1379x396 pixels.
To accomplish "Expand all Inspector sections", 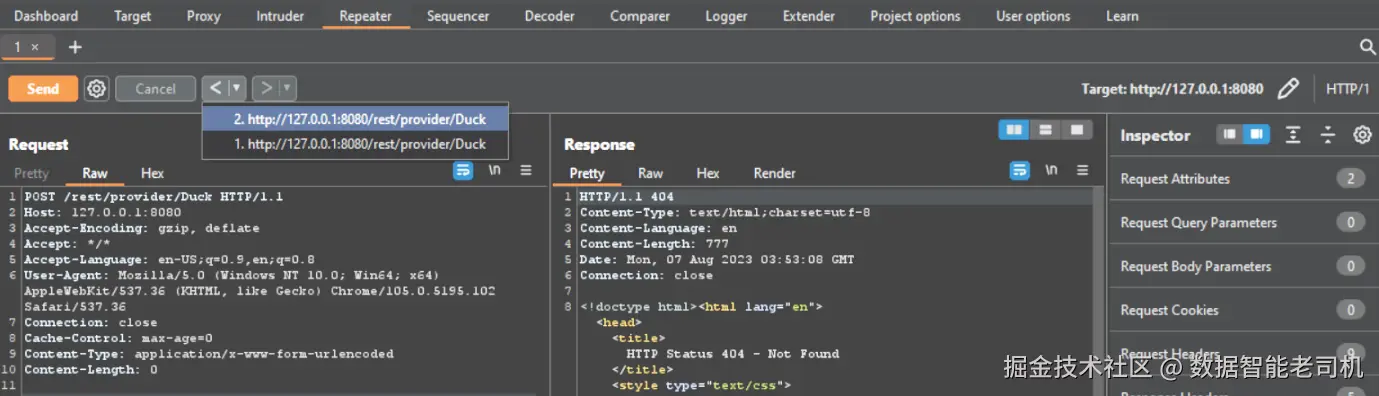I will click(1293, 134).
